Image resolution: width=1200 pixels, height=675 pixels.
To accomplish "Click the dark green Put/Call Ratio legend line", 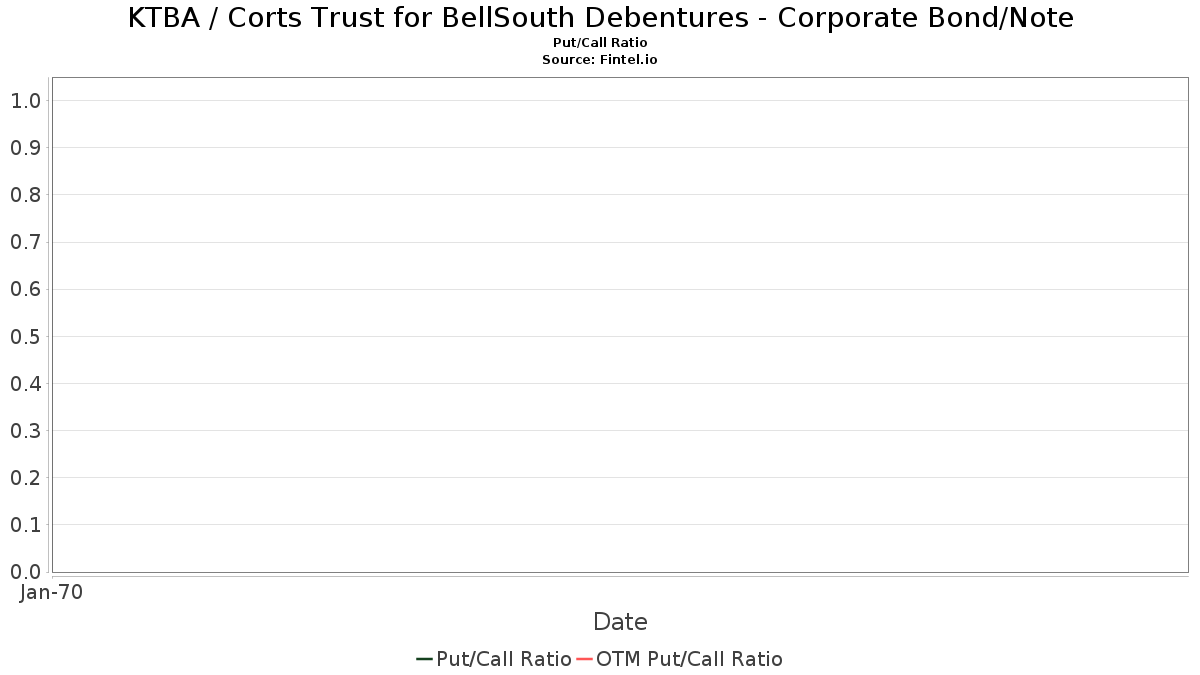I will (x=424, y=659).
